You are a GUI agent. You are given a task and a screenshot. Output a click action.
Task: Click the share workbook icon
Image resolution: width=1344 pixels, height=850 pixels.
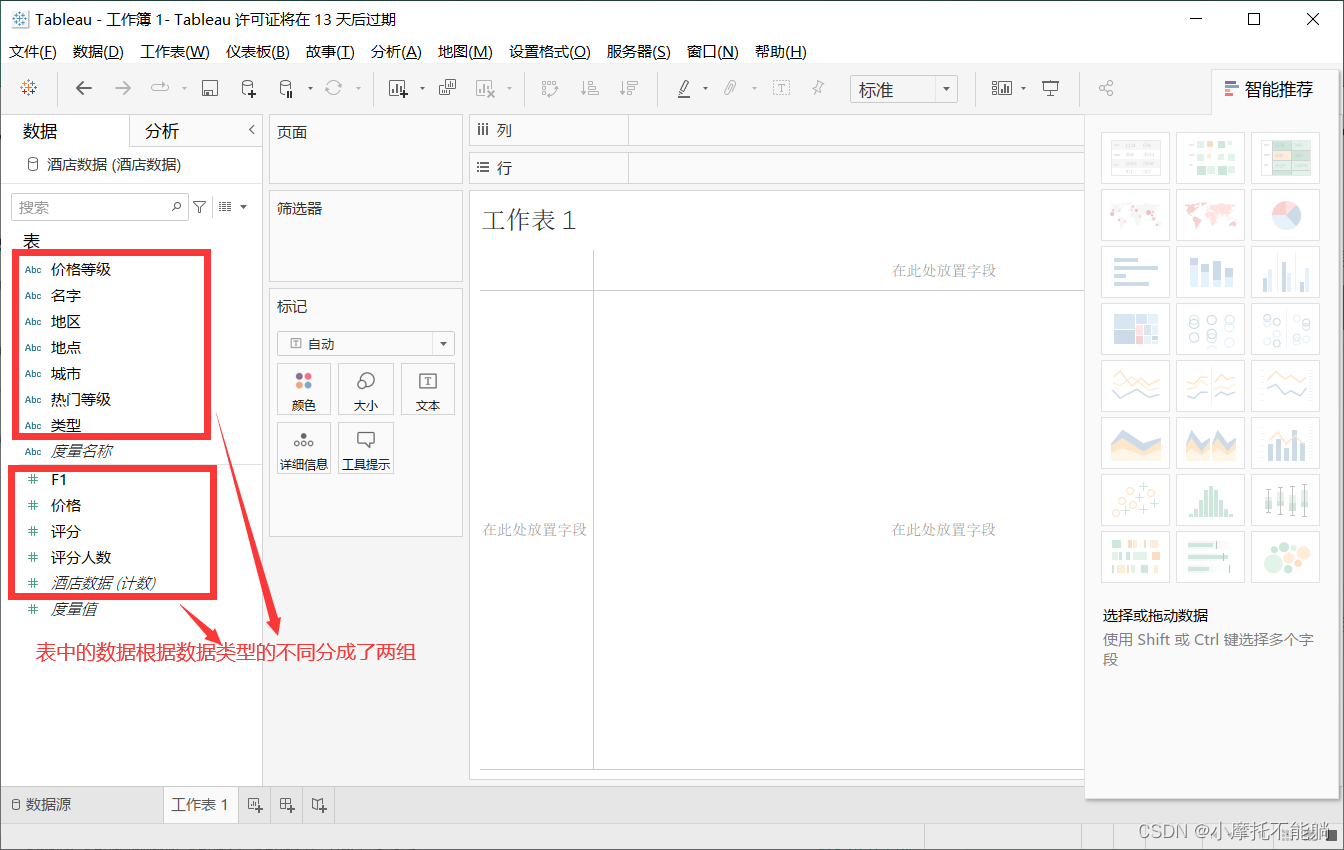(x=1106, y=88)
